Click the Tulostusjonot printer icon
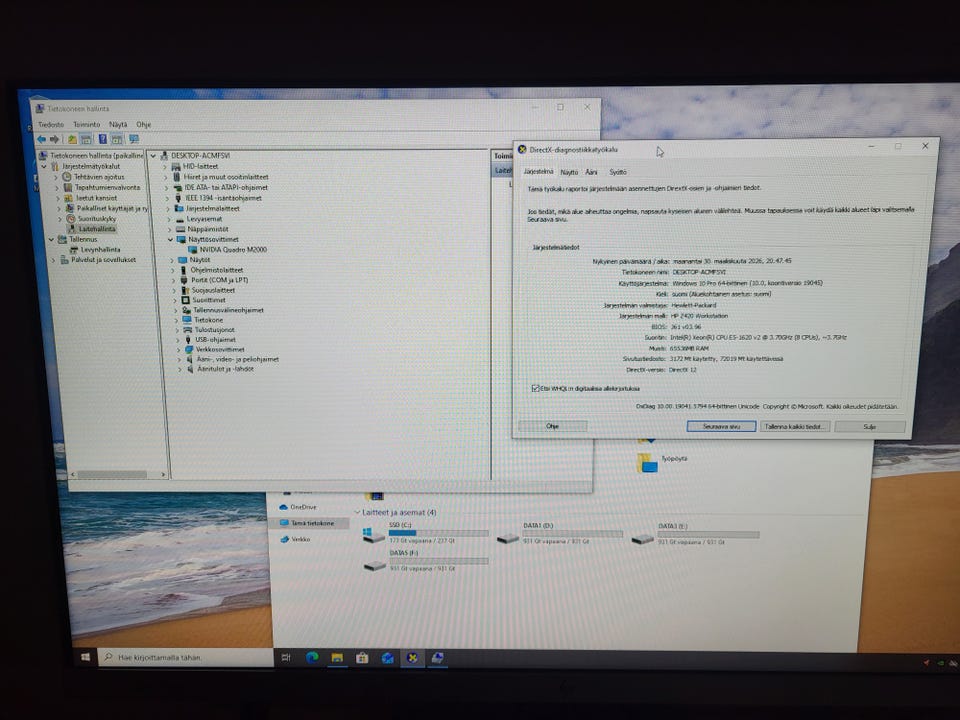 187,329
